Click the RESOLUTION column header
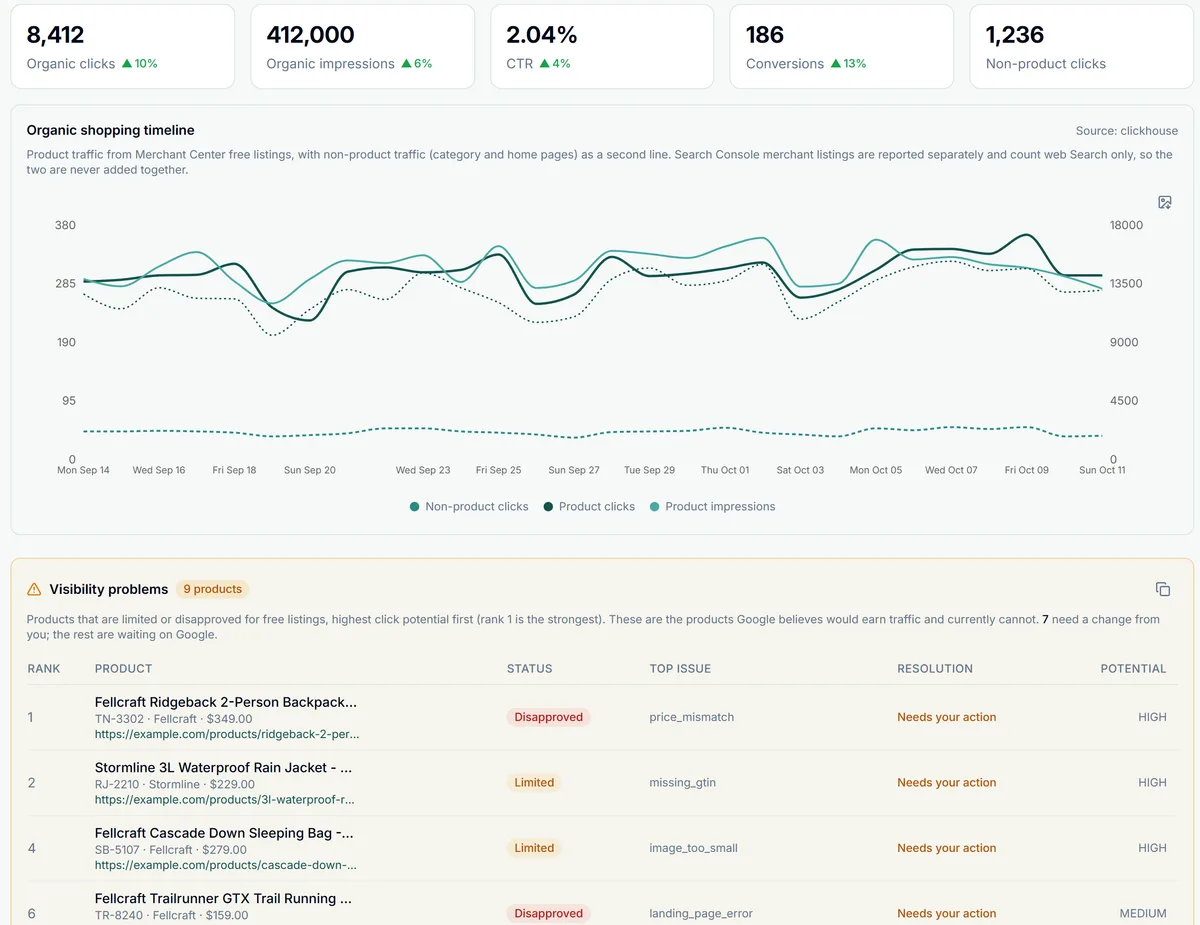 click(x=935, y=669)
